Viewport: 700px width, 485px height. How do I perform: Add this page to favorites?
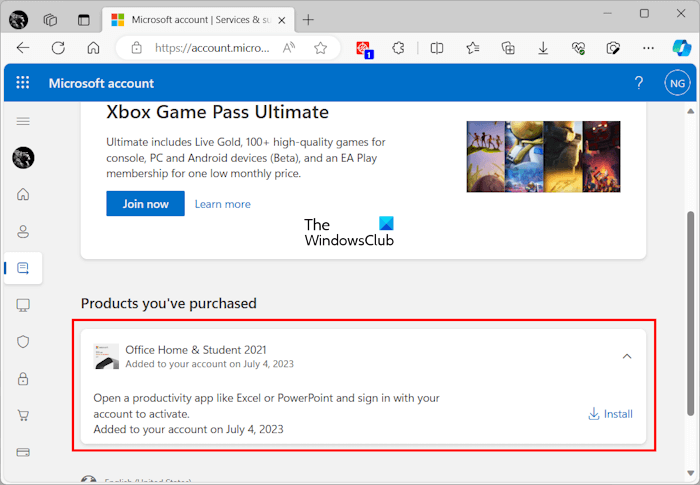(x=320, y=48)
